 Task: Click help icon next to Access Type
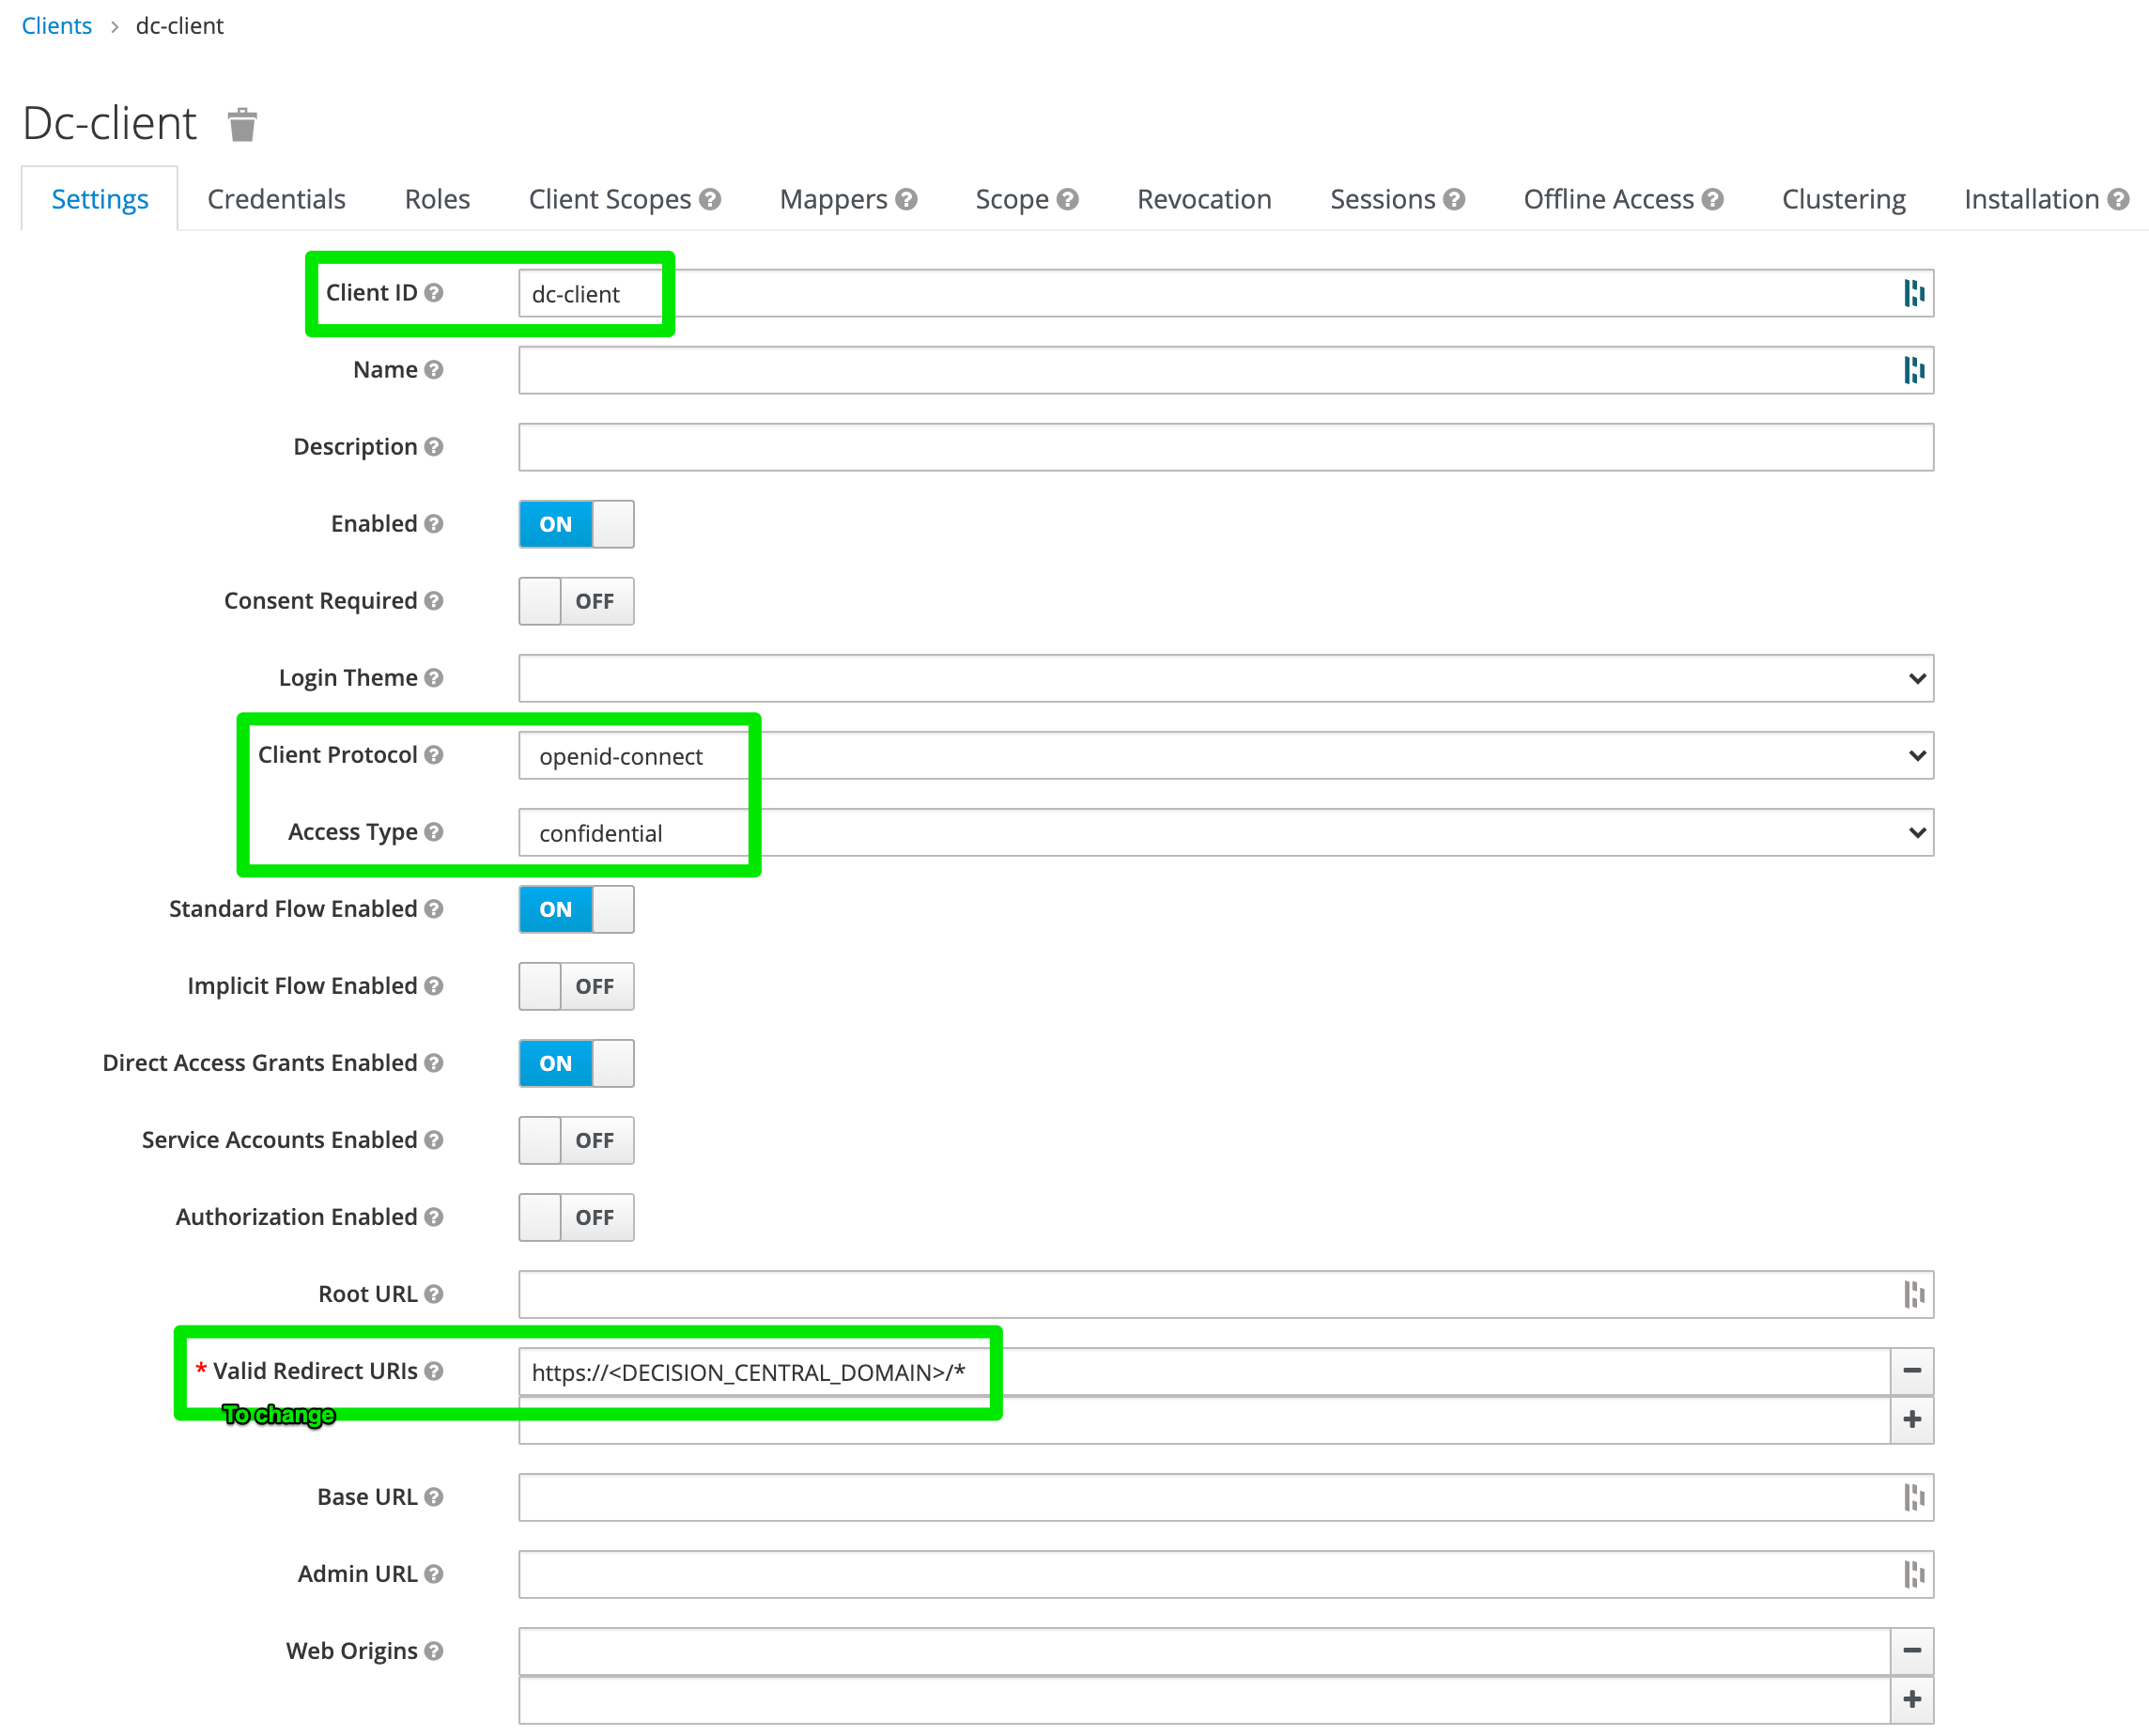433,832
